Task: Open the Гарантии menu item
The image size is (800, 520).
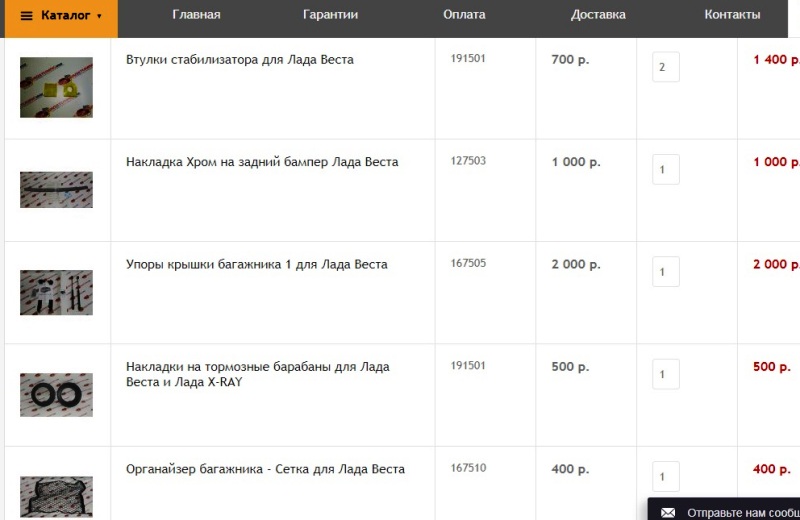Action: 330,15
